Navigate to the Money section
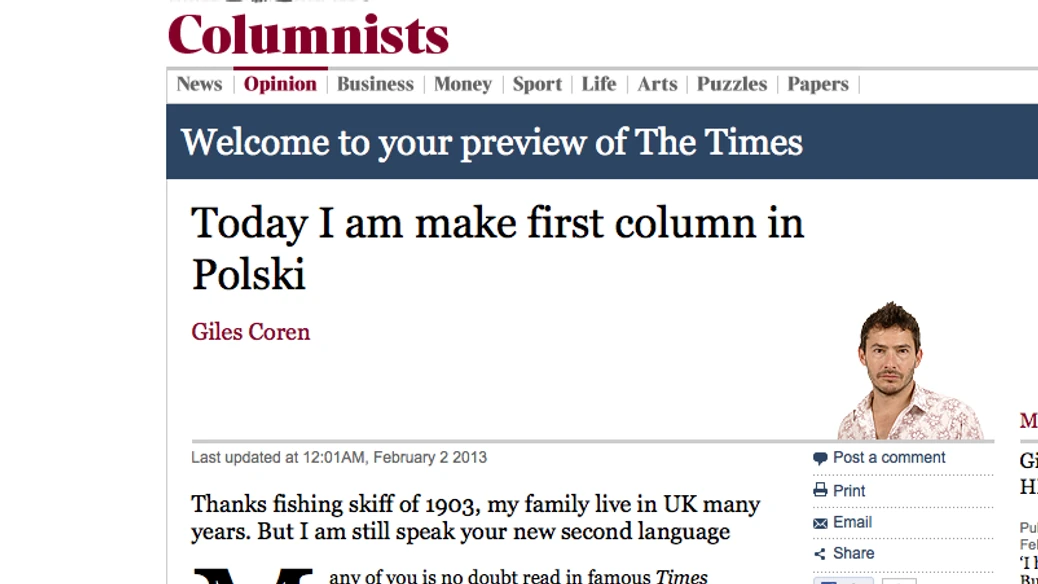1038x584 pixels. (x=462, y=84)
